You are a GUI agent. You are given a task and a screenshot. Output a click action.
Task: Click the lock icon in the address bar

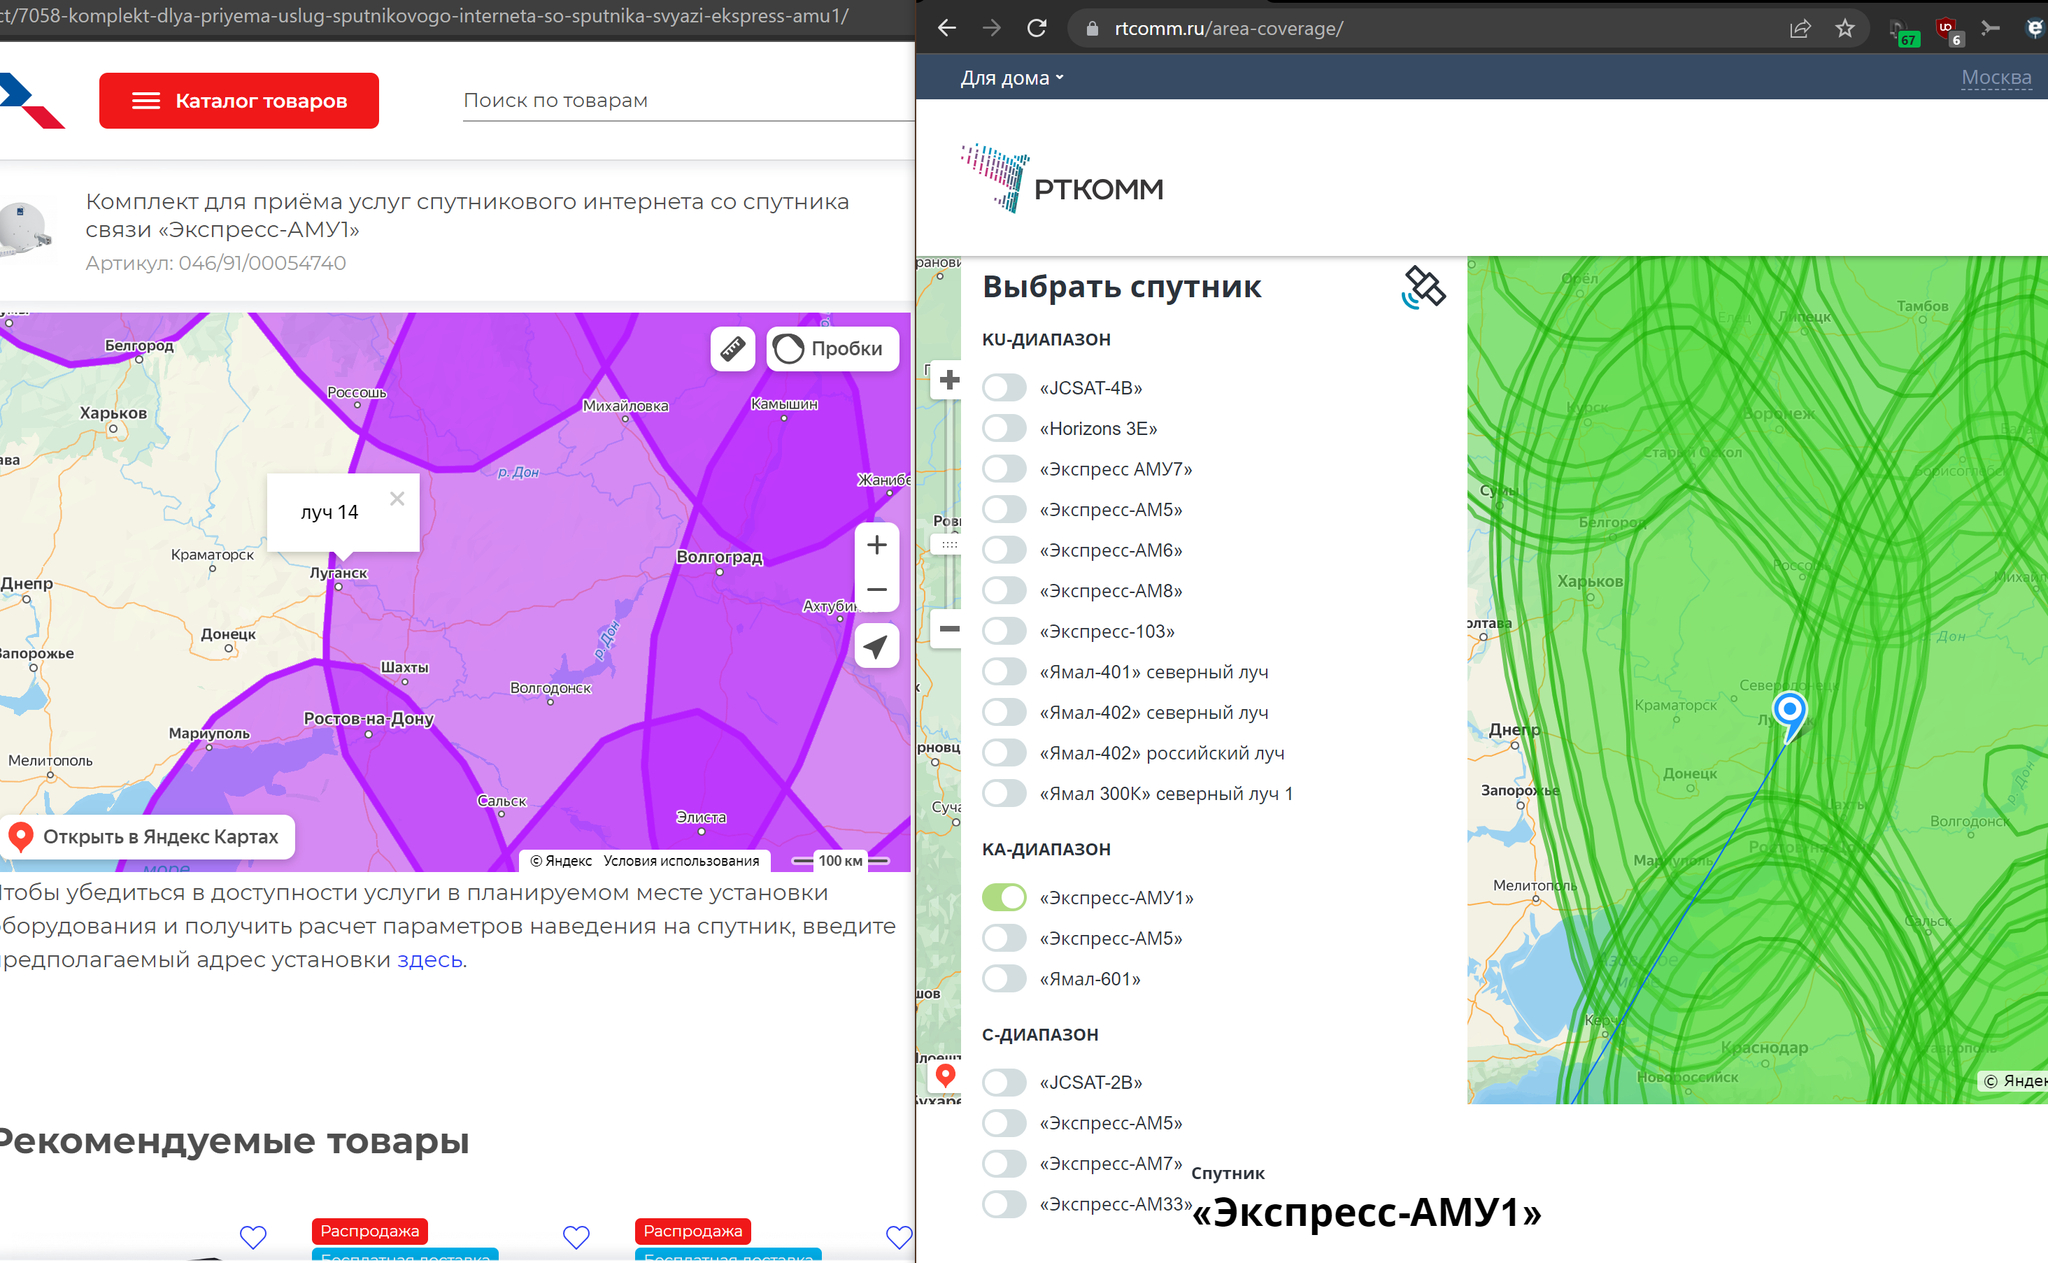click(x=1092, y=29)
